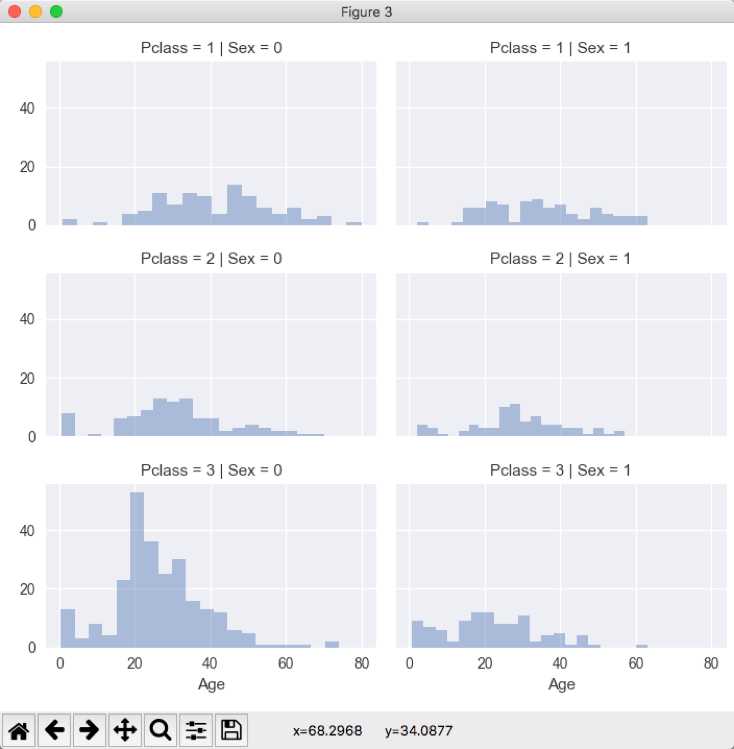Screen dimensions: 734x749
Task: Click the Figure 3 title bar text
Action: coord(367,12)
